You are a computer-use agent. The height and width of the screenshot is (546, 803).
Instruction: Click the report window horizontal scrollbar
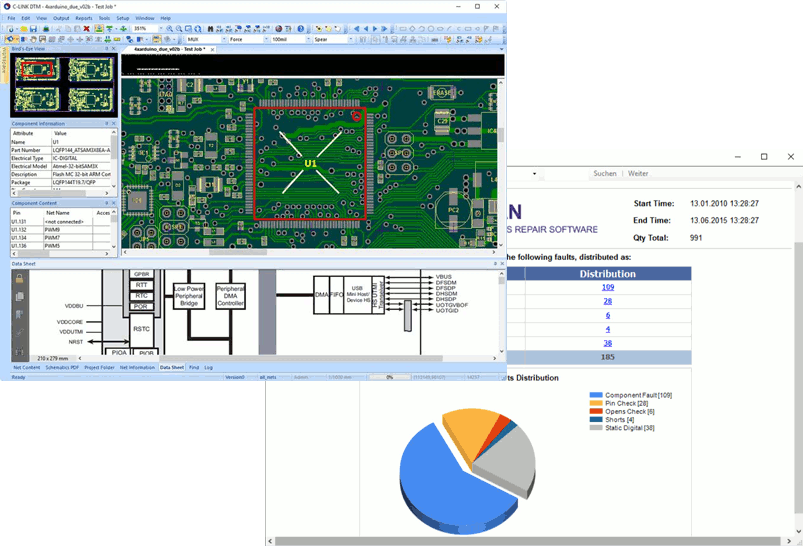[527, 541]
